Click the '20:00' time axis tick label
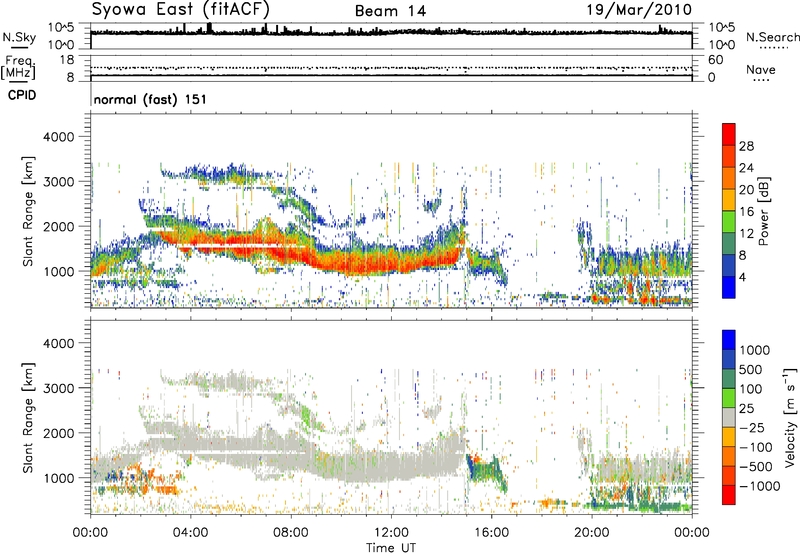This screenshot has width=800, height=554. pos(592,533)
